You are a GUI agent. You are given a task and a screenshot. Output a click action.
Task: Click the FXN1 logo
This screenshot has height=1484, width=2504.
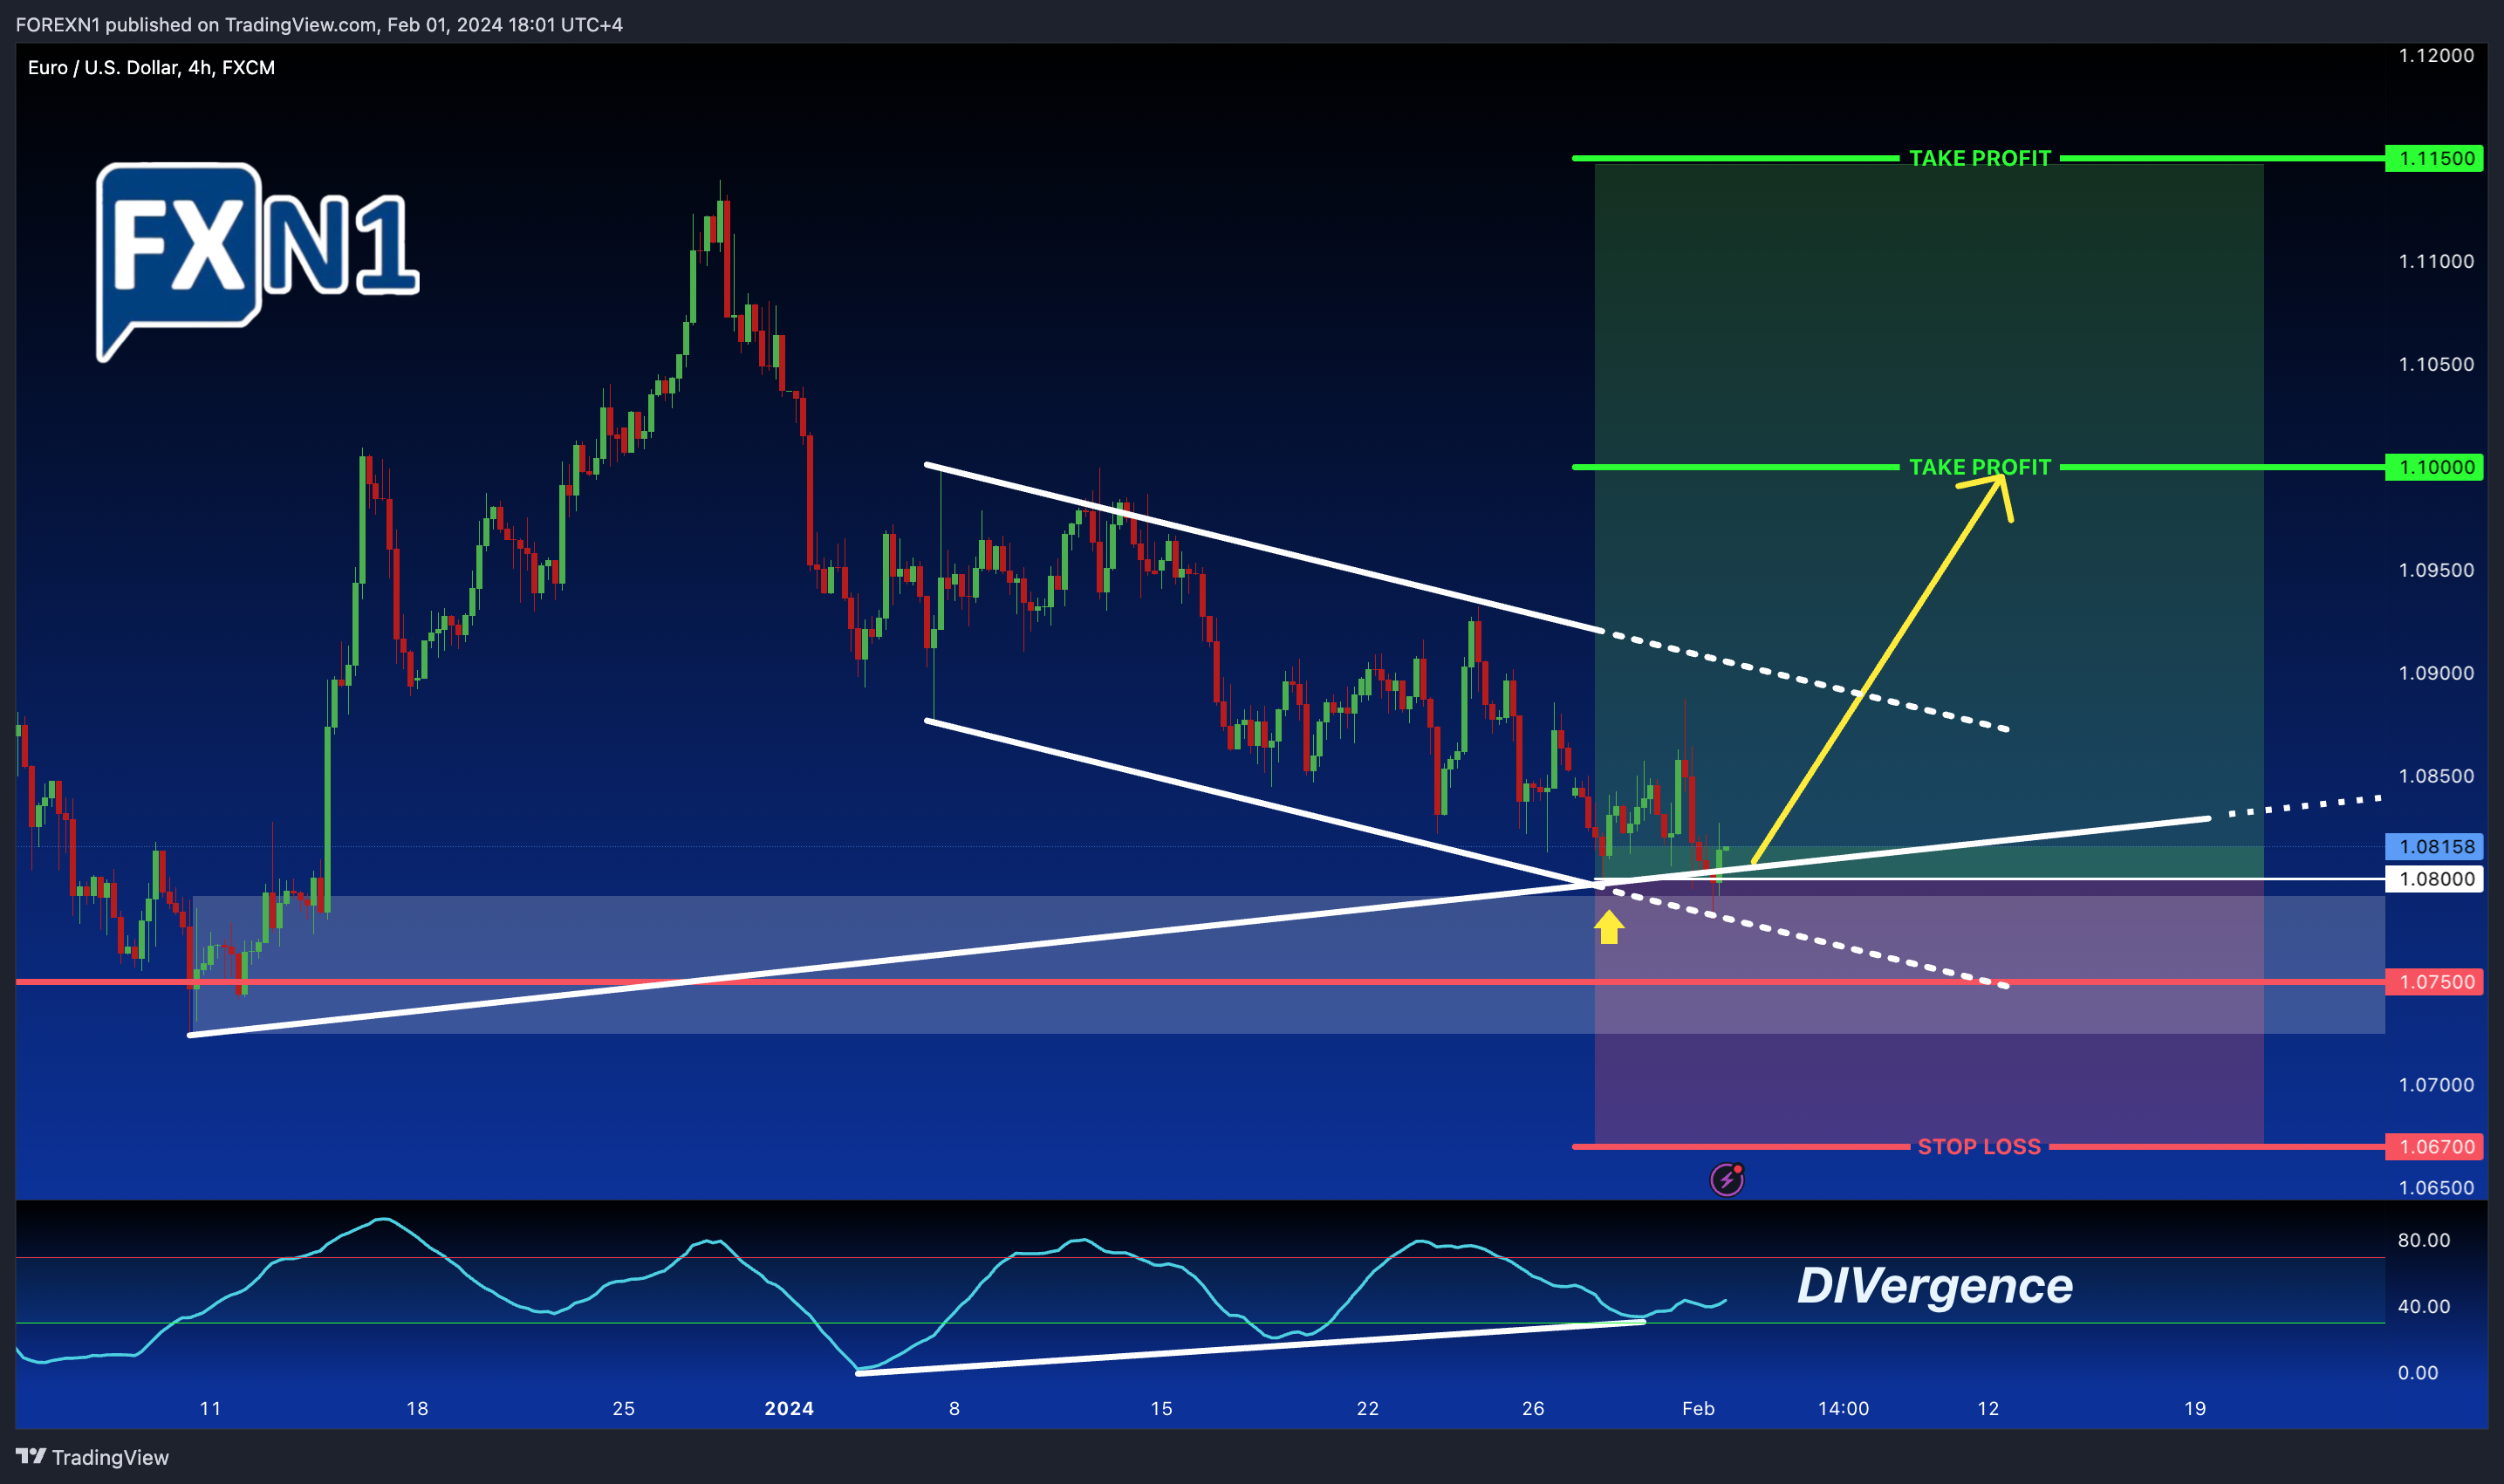[x=257, y=262]
